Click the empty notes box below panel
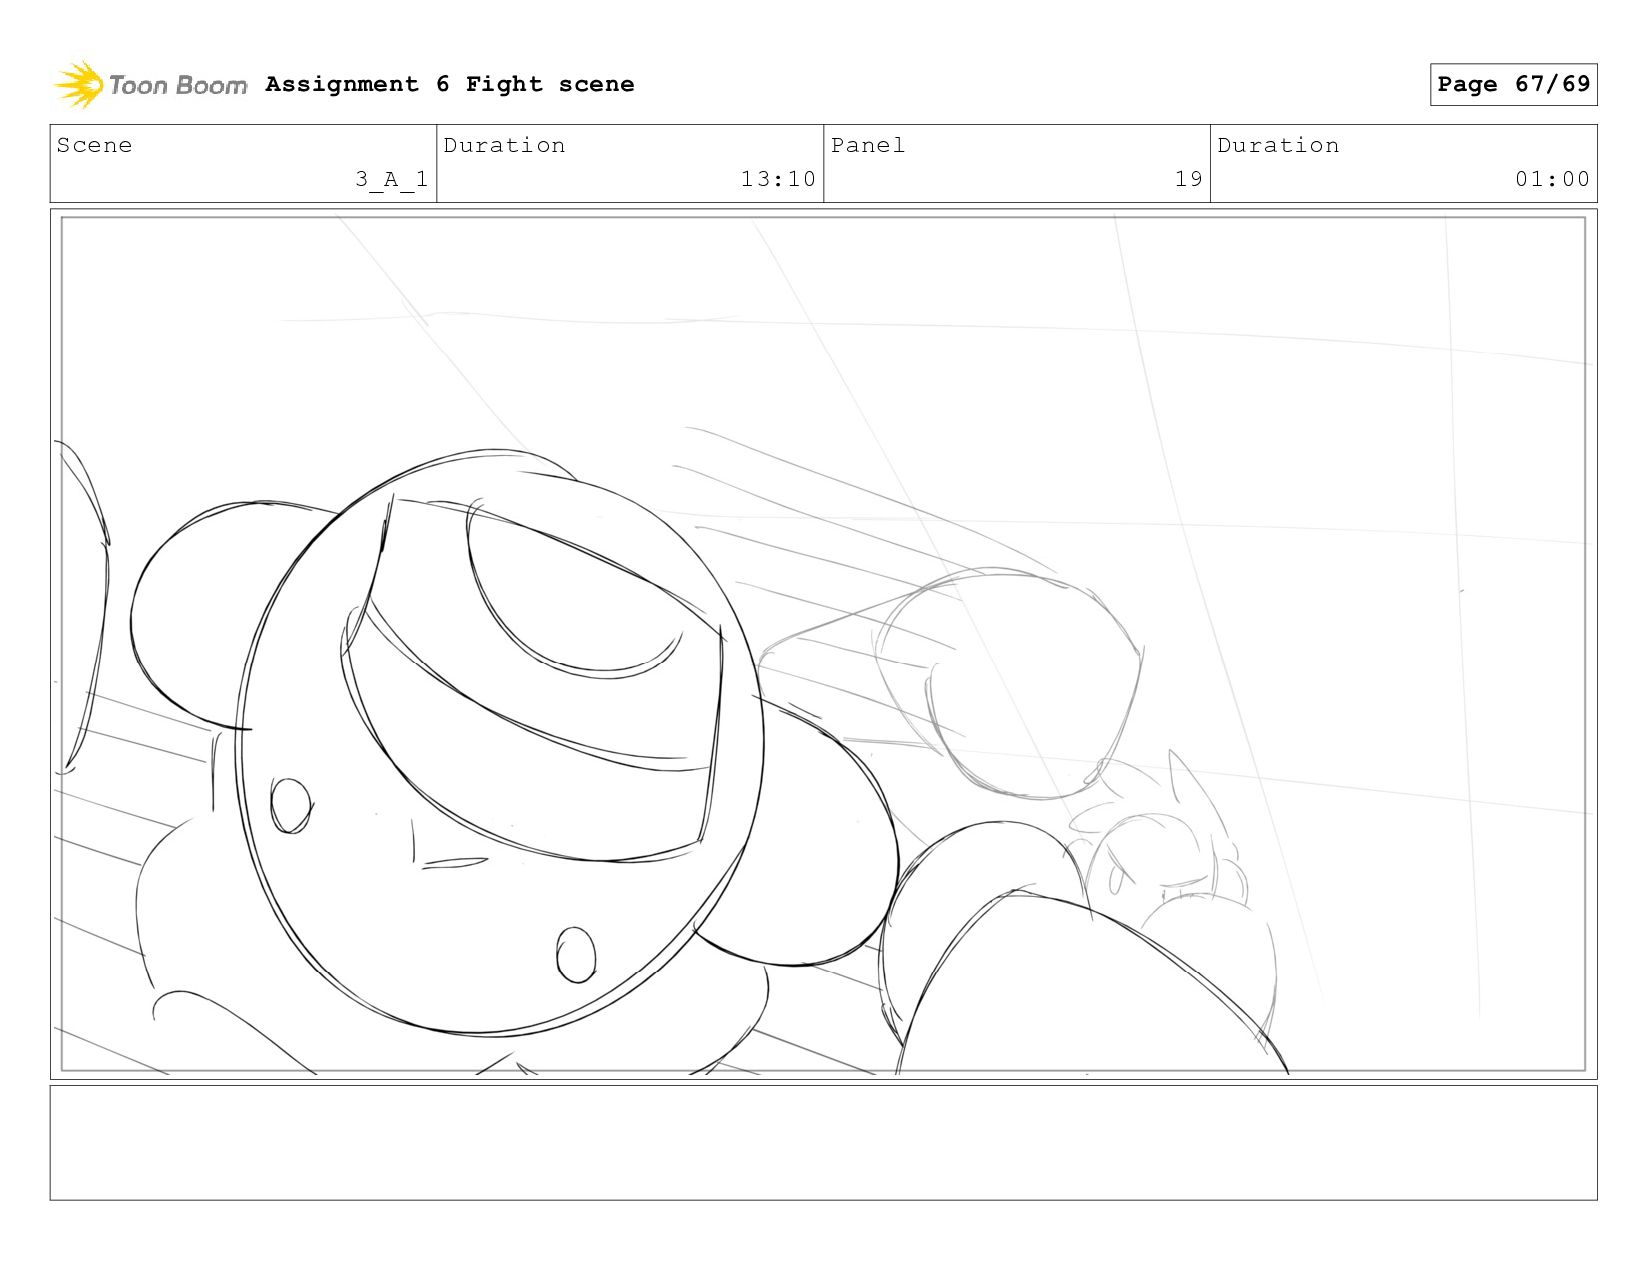 click(x=823, y=1143)
